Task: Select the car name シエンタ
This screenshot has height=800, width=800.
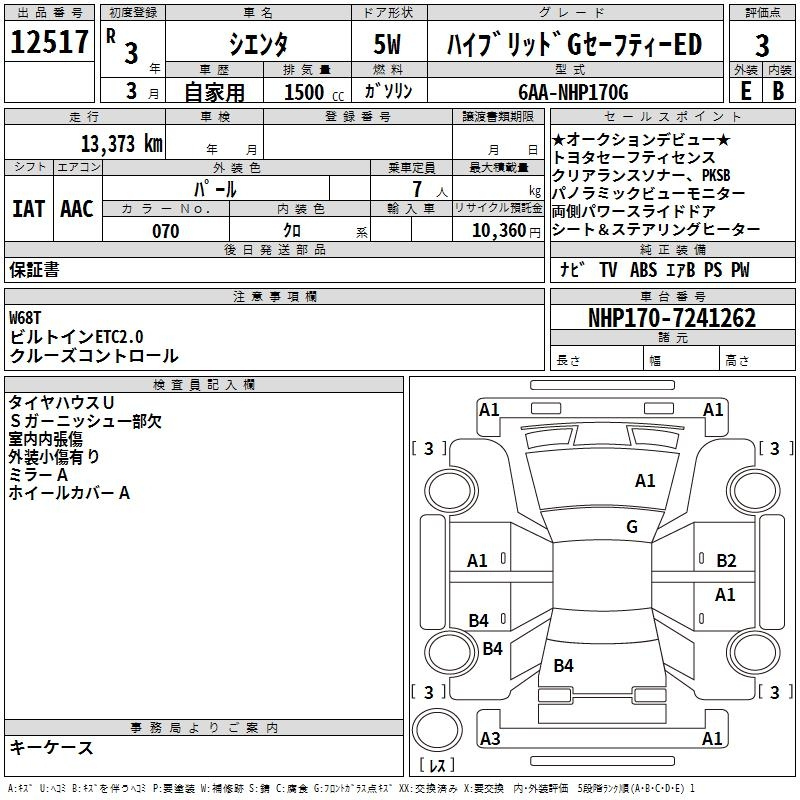Action: point(256,45)
